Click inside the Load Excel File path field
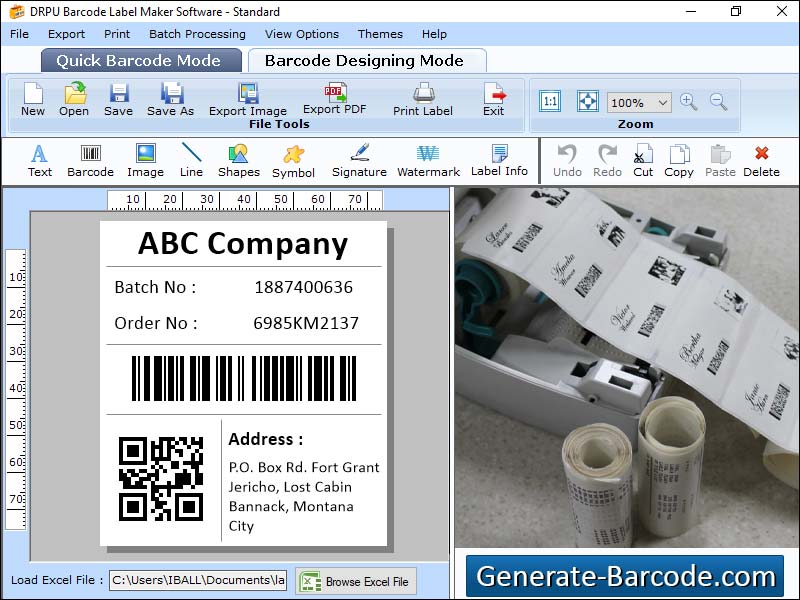 pos(197,581)
